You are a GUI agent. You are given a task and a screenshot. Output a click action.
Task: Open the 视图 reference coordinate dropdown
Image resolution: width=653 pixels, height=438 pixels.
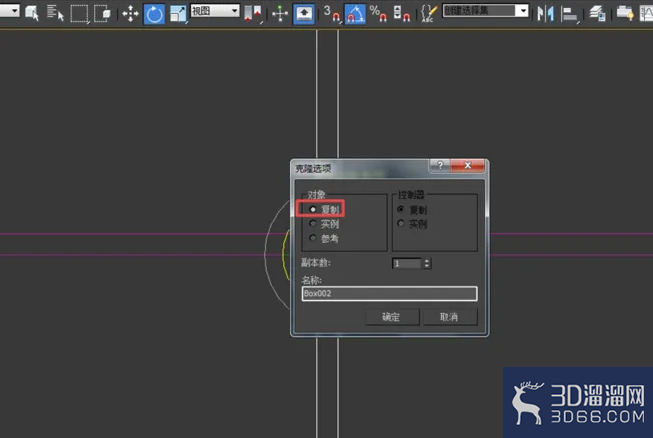coord(215,11)
